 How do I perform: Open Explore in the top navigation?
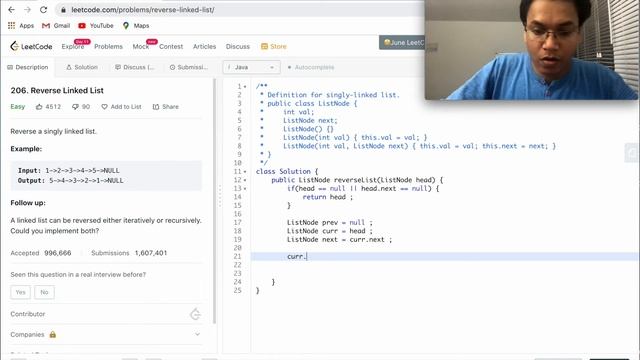[73, 46]
